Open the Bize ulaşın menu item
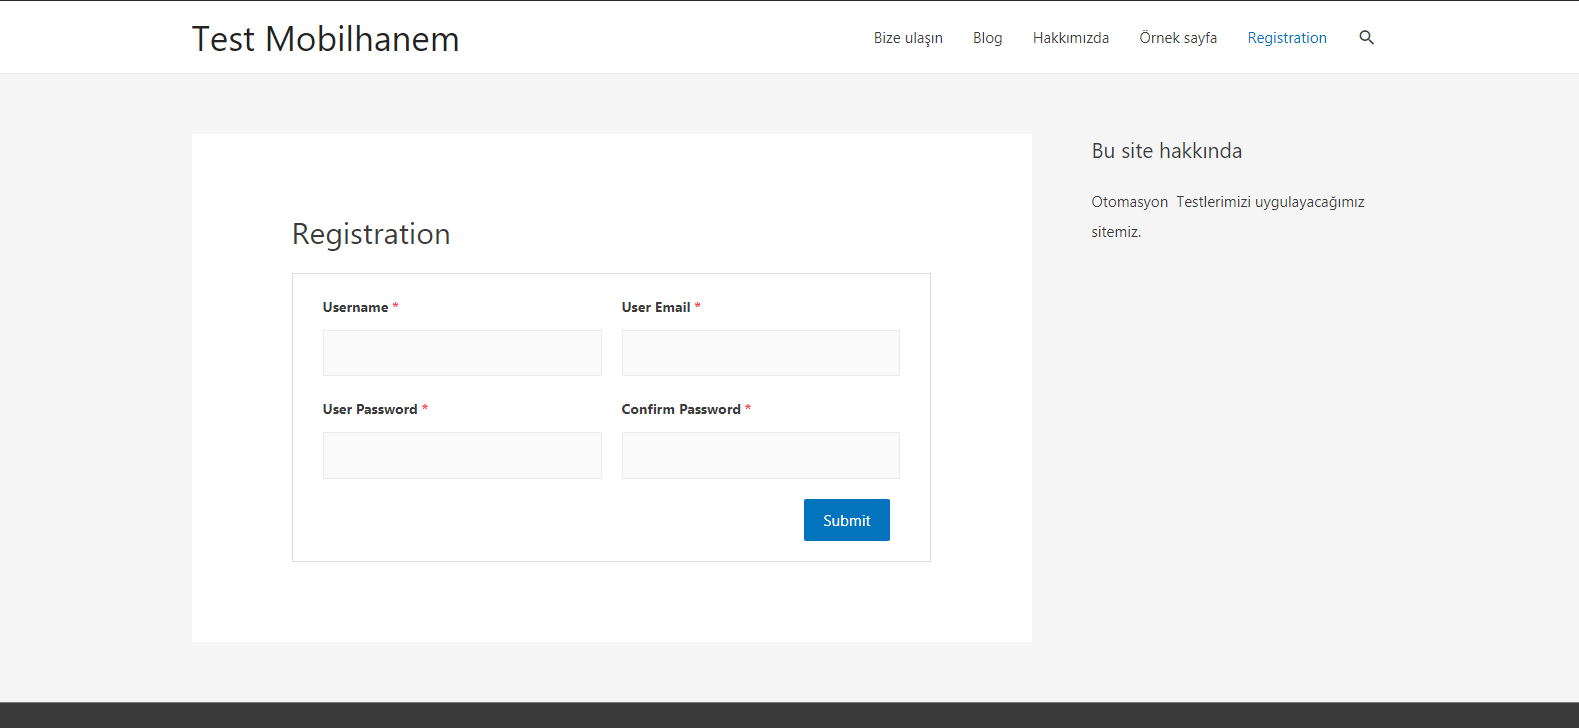Image resolution: width=1579 pixels, height=728 pixels. point(908,38)
